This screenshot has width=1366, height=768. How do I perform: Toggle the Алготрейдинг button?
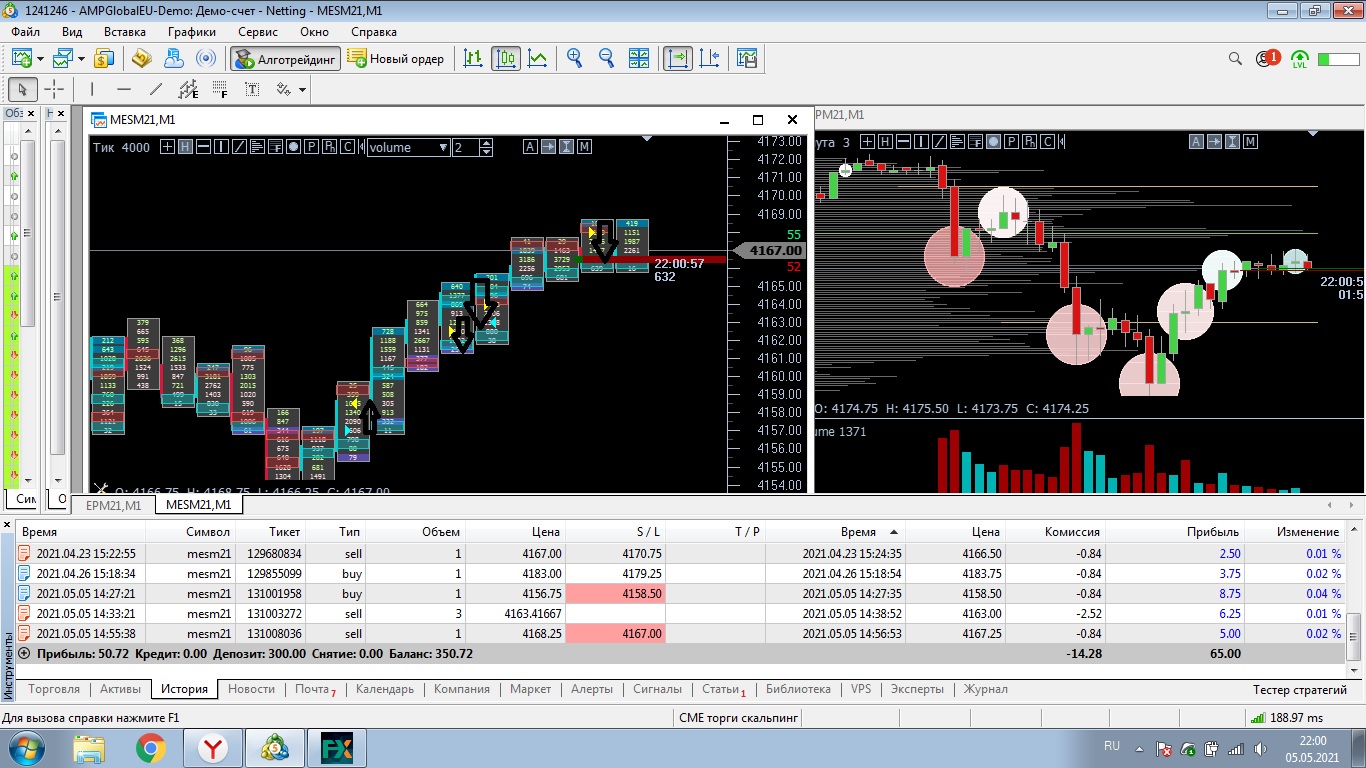[x=285, y=59]
